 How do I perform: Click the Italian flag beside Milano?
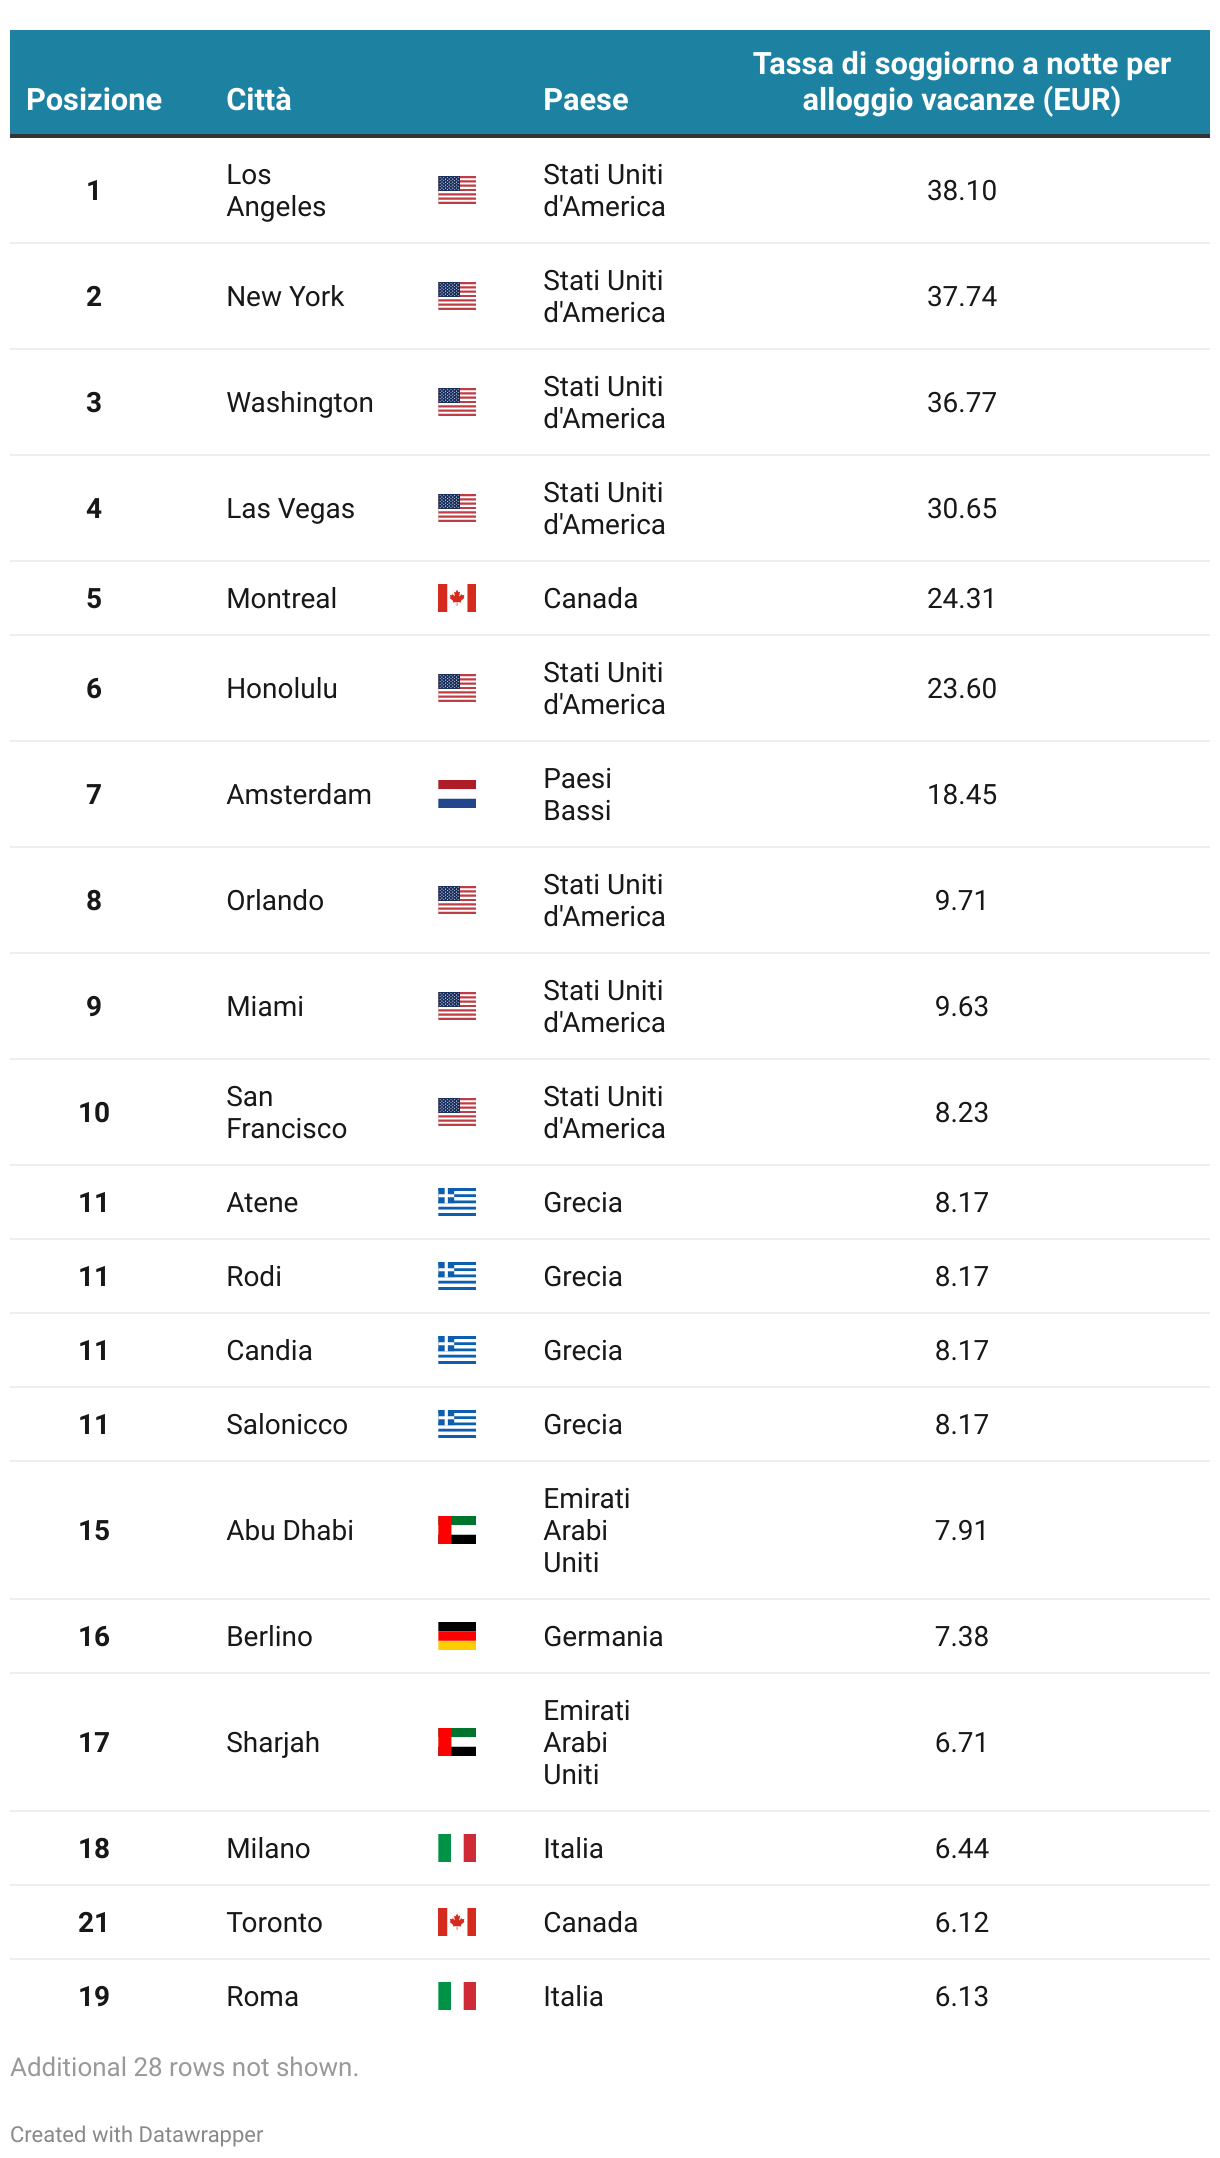(457, 1848)
